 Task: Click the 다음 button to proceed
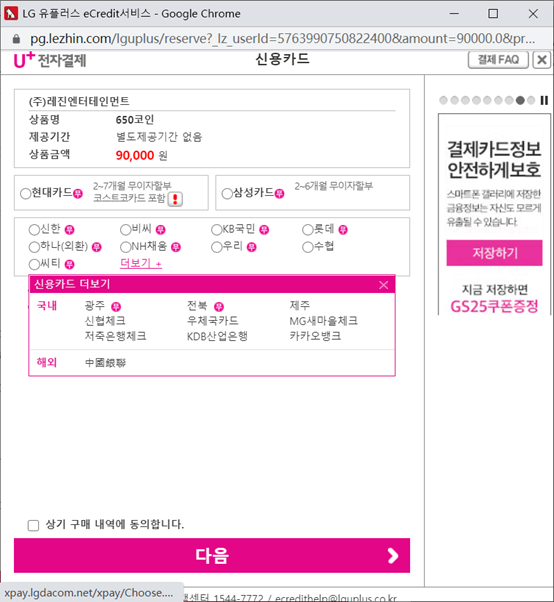pos(212,556)
